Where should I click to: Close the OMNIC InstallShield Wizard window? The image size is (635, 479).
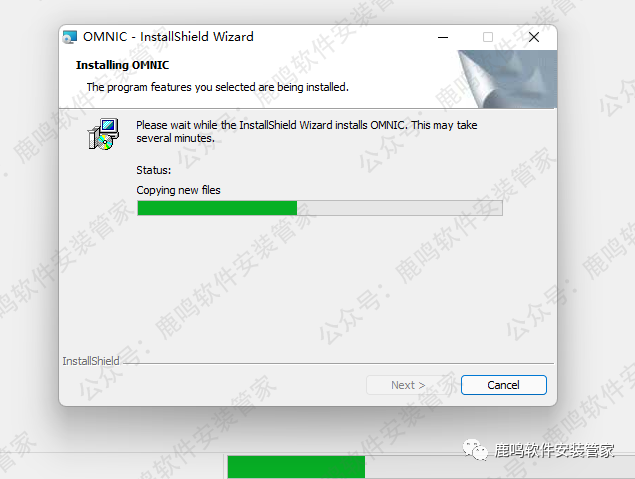(534, 37)
